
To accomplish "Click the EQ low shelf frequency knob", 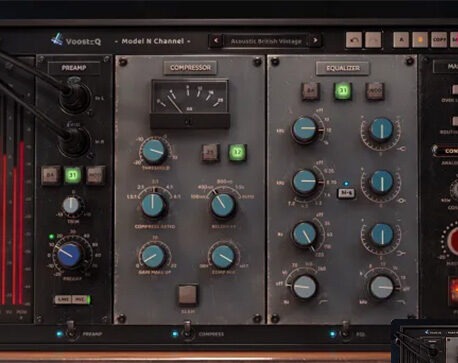I will coord(305,234).
